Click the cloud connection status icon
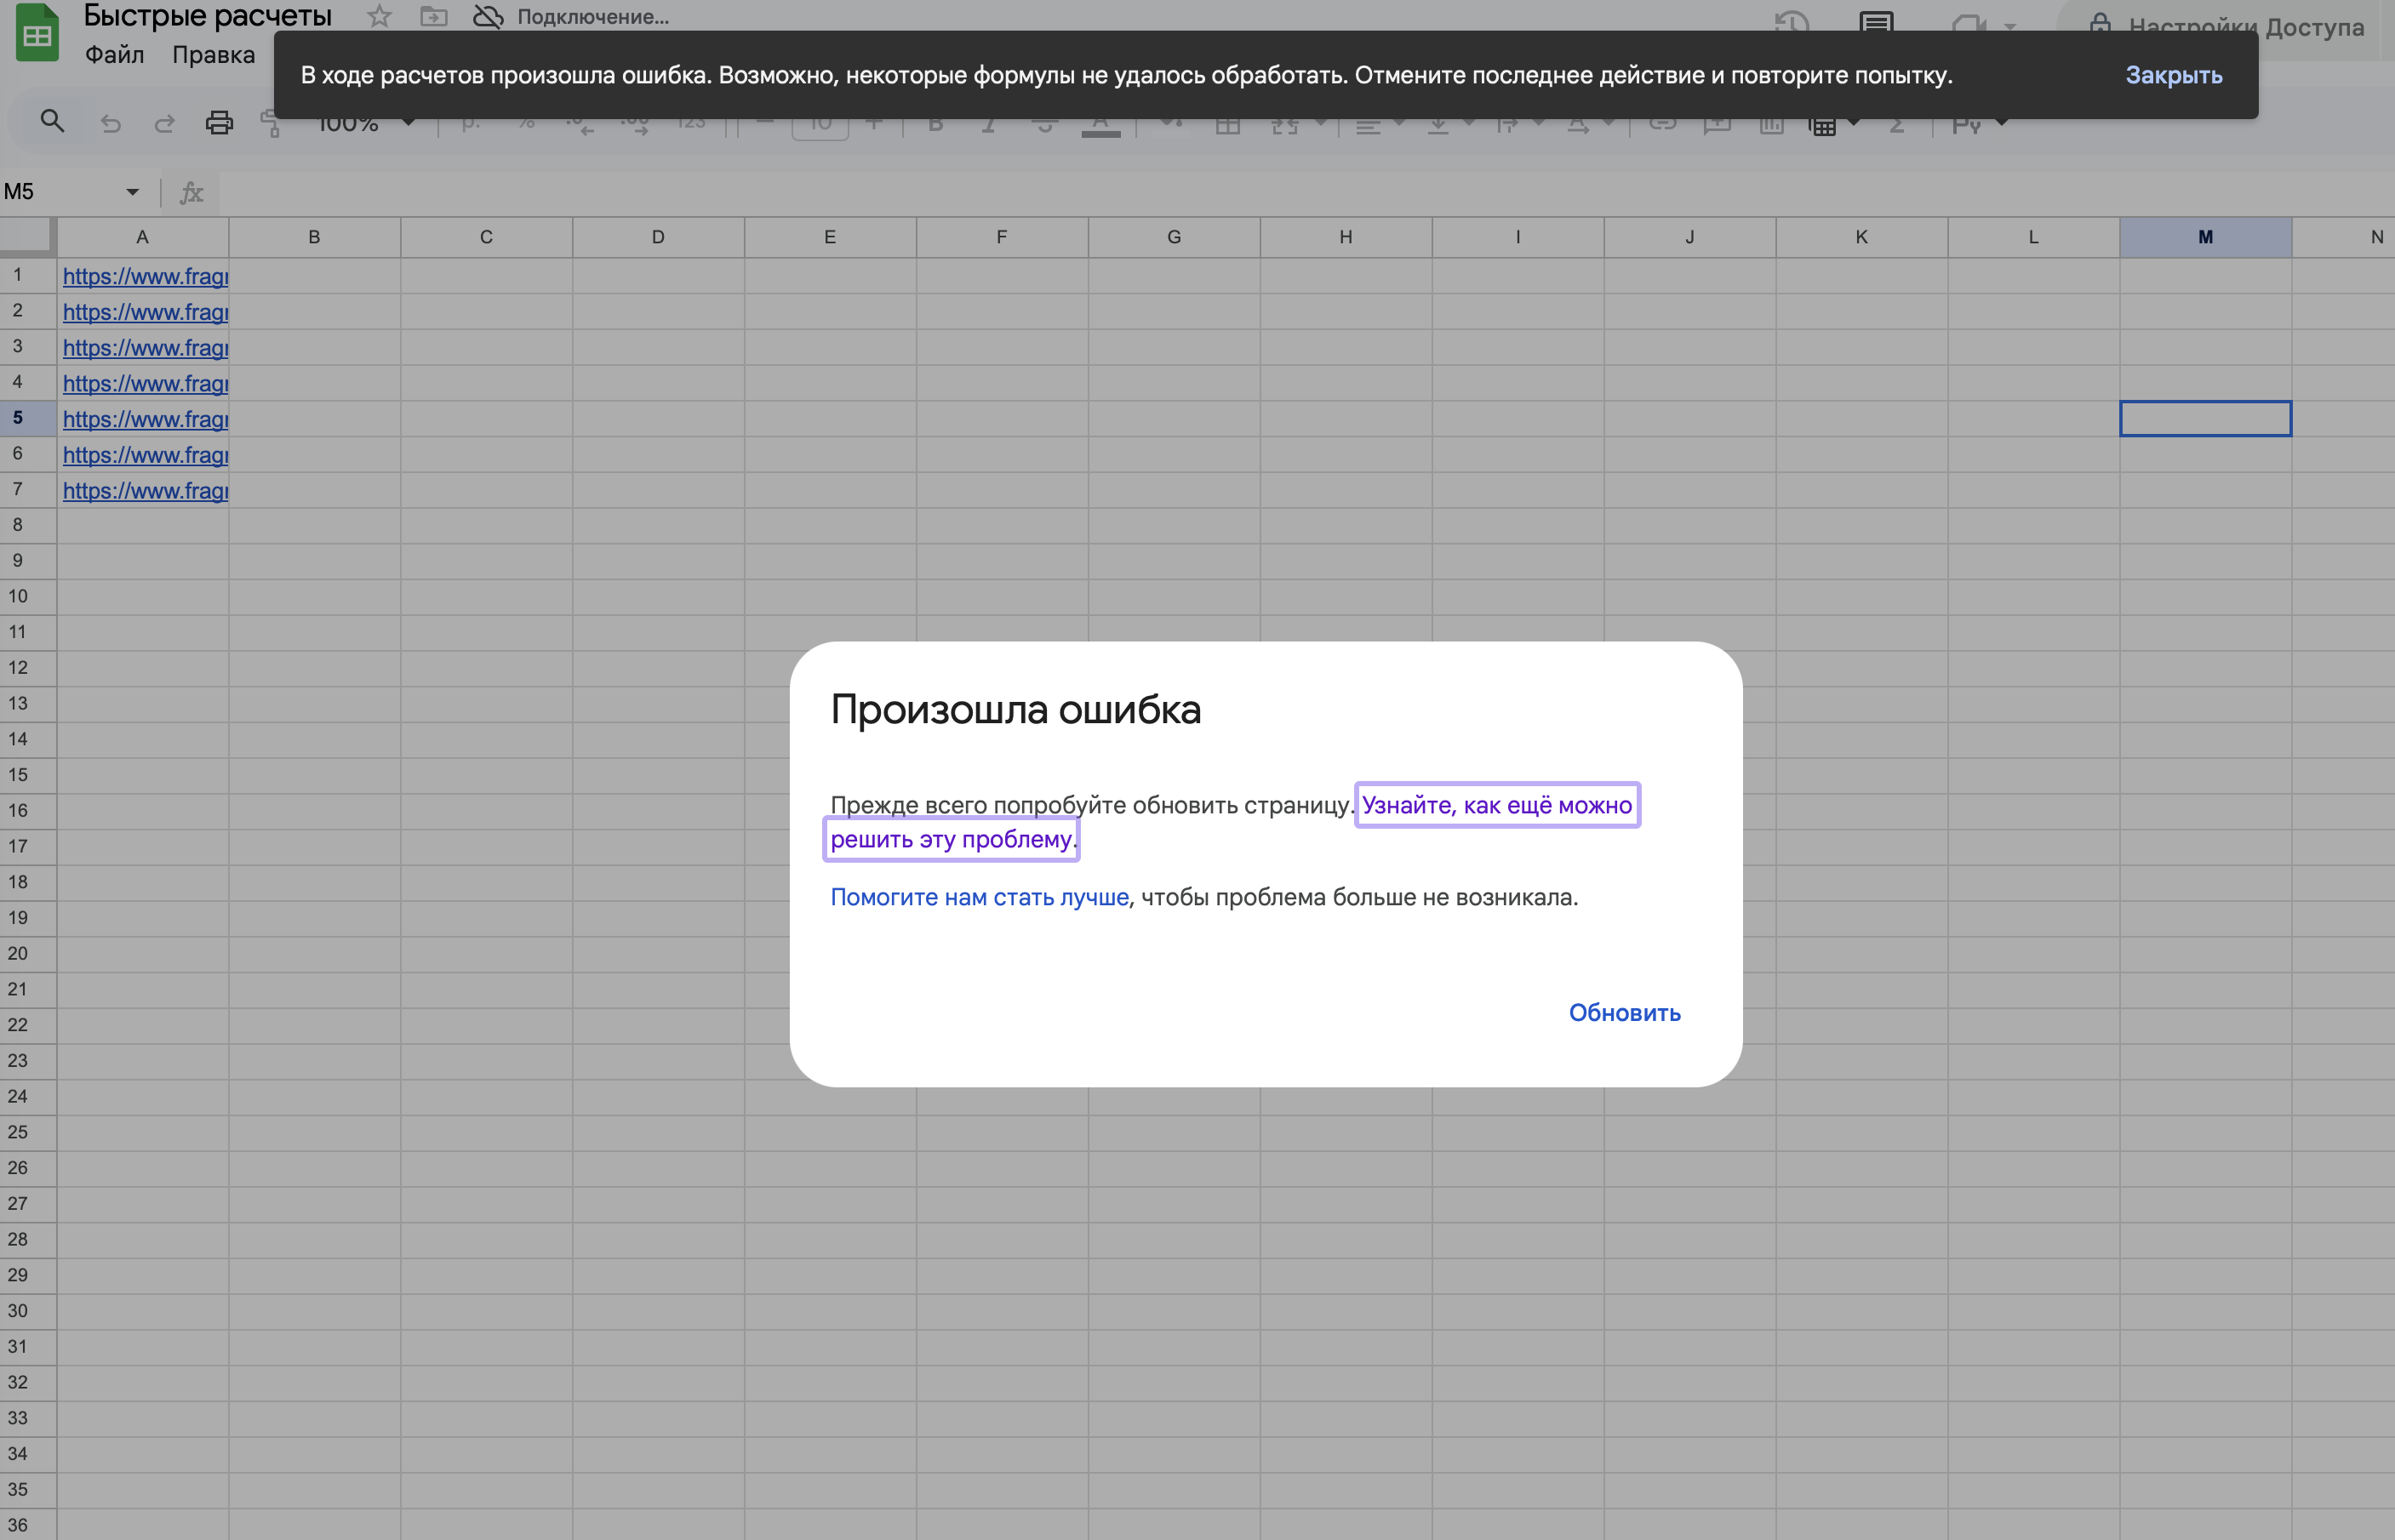The image size is (2395, 1540). coord(488,16)
